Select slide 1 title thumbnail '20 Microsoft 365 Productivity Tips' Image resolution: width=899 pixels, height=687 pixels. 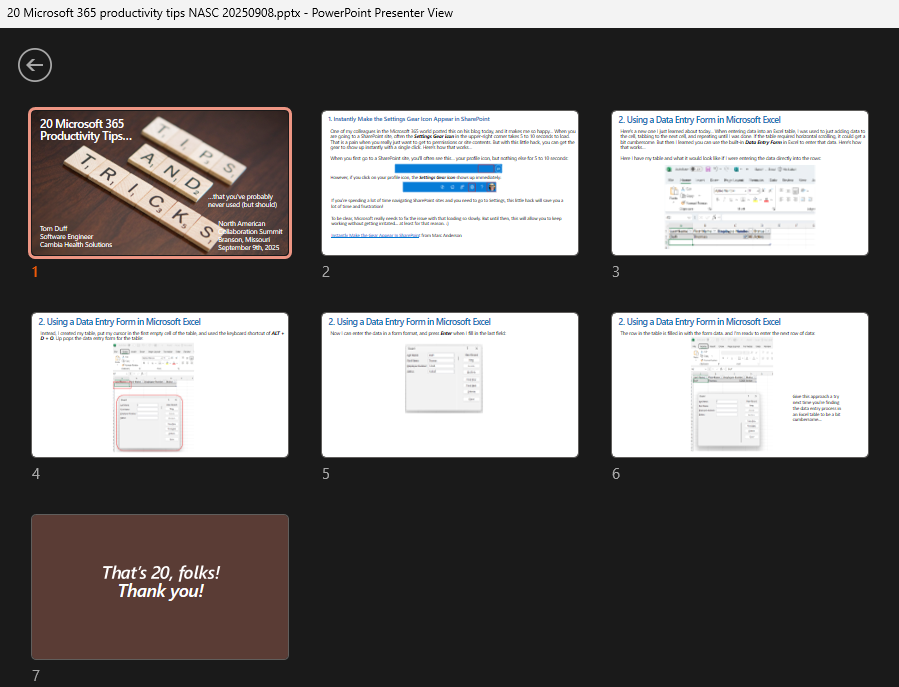[x=160, y=183]
